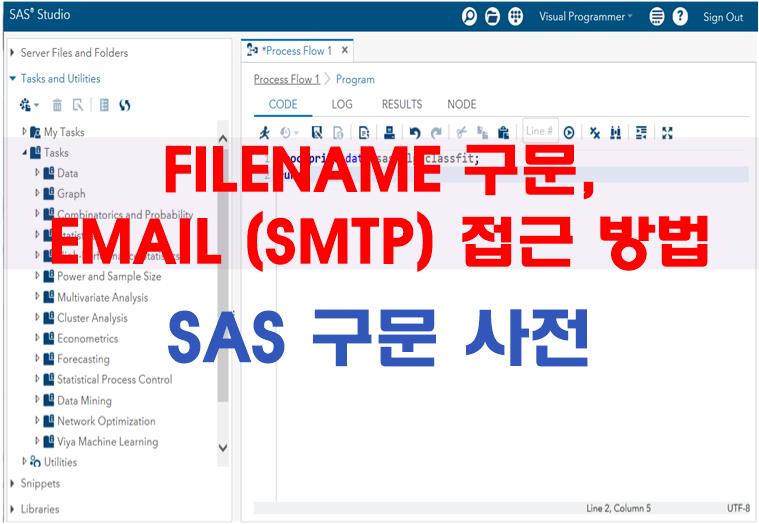Click inside the Line # input field
This screenshot has height=524, width=759.
tap(540, 131)
